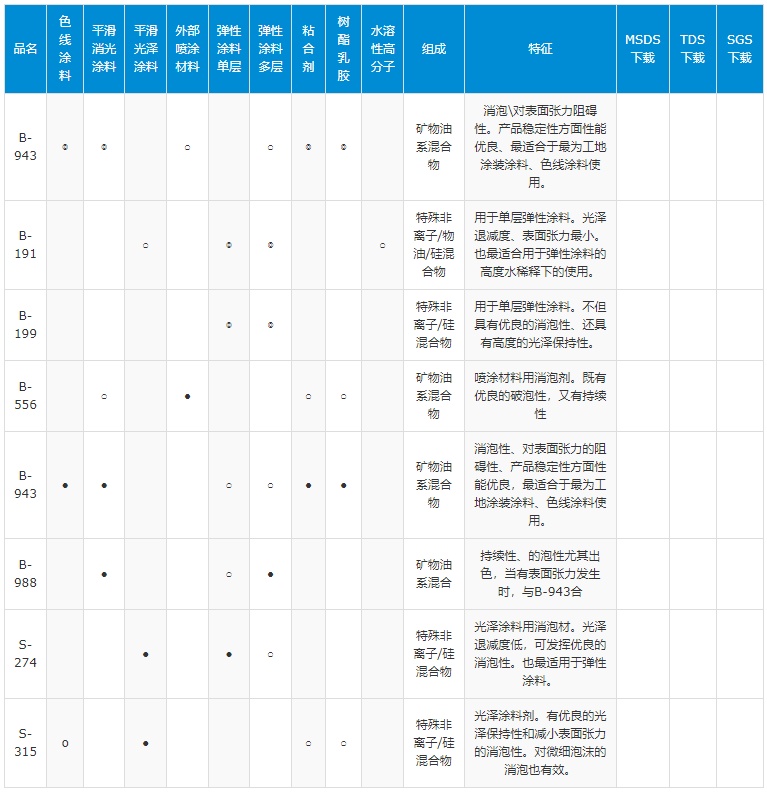Select the 水溶性高分子 column header
The width and height of the screenshot is (767, 792).
click(382, 48)
